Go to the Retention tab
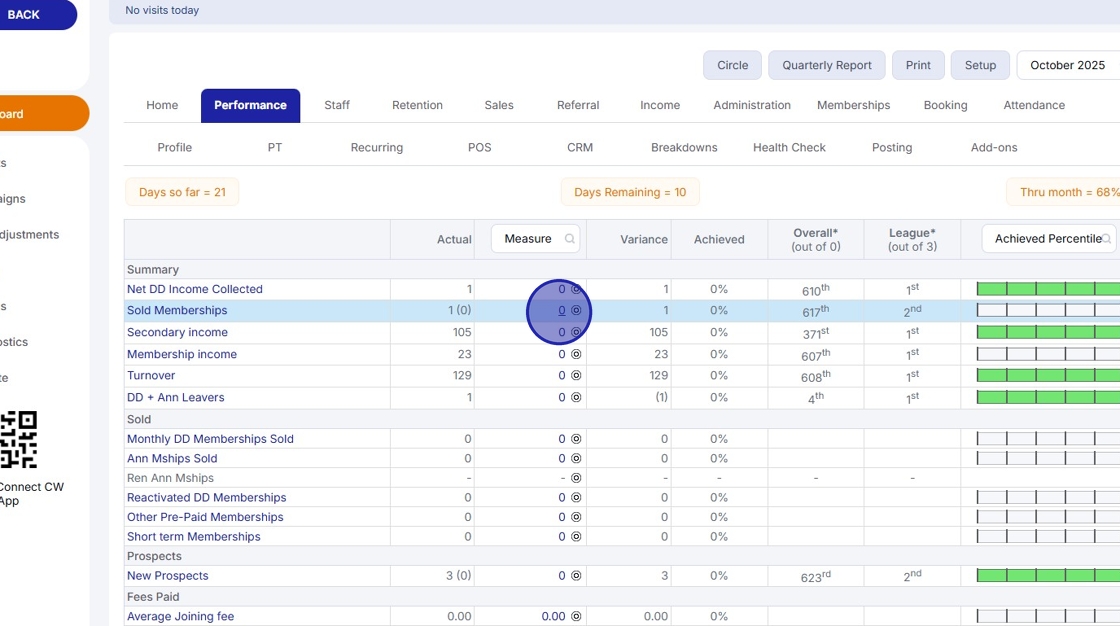Image resolution: width=1120 pixels, height=626 pixels. pyautogui.click(x=417, y=105)
